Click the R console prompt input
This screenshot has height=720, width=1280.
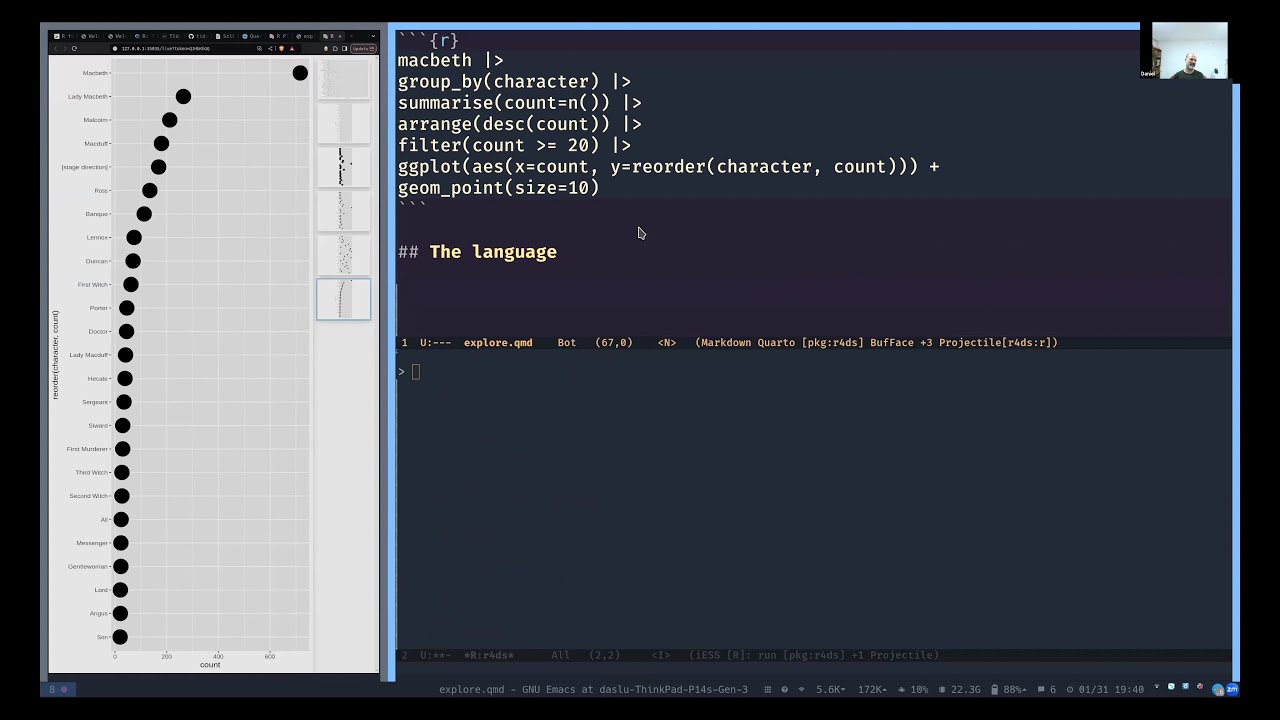(416, 372)
